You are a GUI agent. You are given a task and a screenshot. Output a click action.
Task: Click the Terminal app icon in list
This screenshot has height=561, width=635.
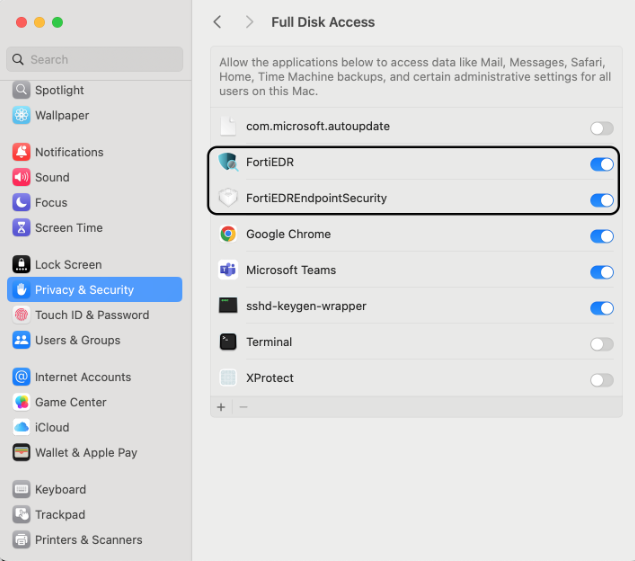pos(228,343)
